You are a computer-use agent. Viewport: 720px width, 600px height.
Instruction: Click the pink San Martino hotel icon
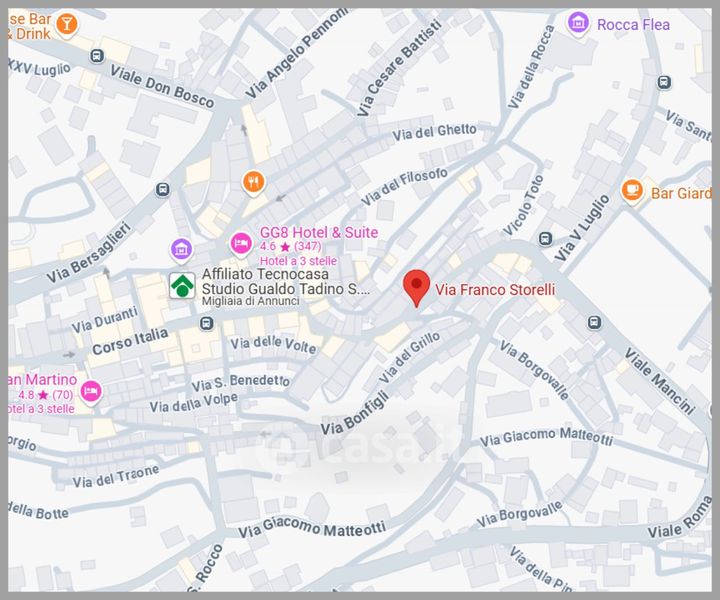(x=92, y=390)
